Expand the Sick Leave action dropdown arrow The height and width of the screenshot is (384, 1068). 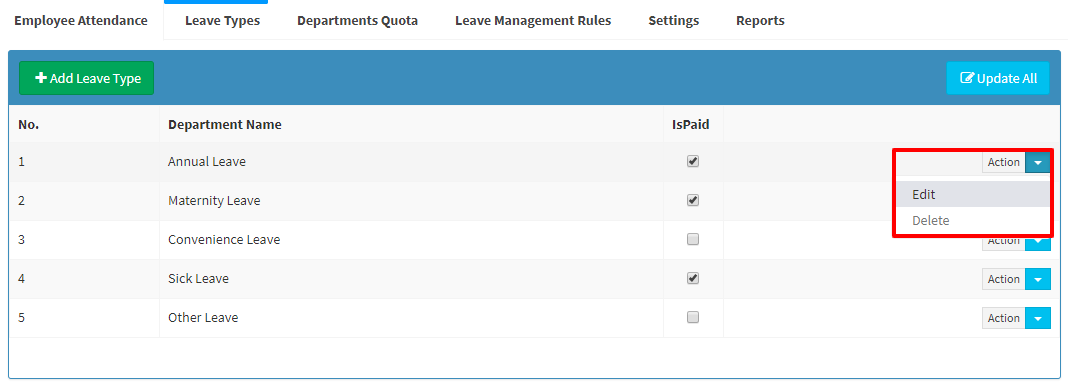(x=1037, y=279)
